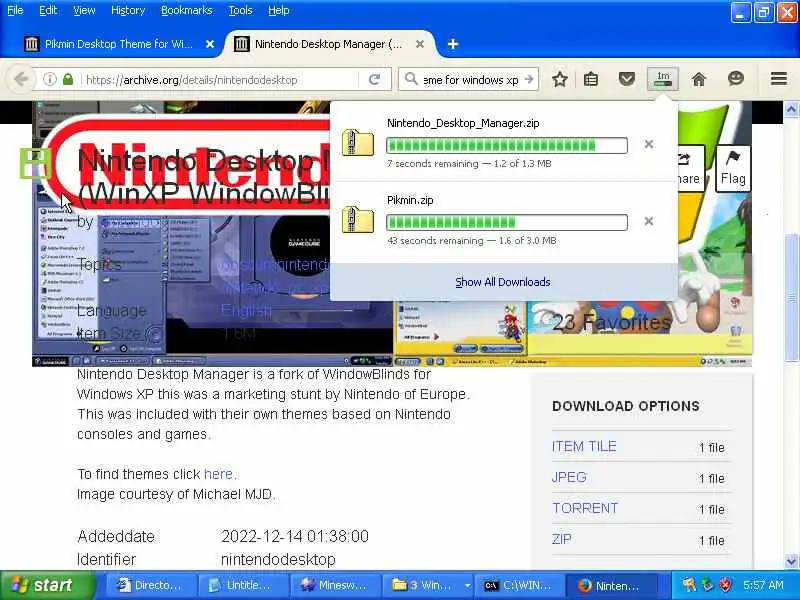Click the green floppy disk item icon
The image size is (800, 600).
pyautogui.click(x=35, y=163)
